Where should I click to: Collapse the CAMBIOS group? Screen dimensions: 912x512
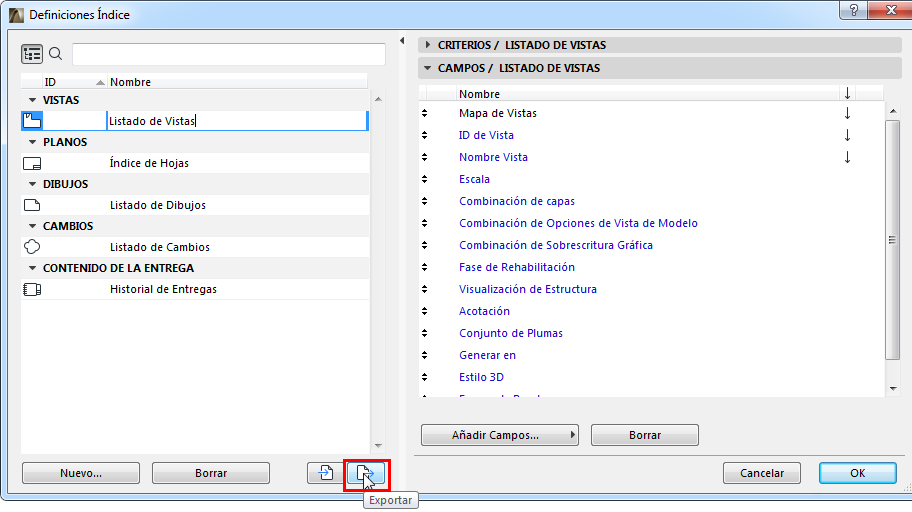coord(33,226)
